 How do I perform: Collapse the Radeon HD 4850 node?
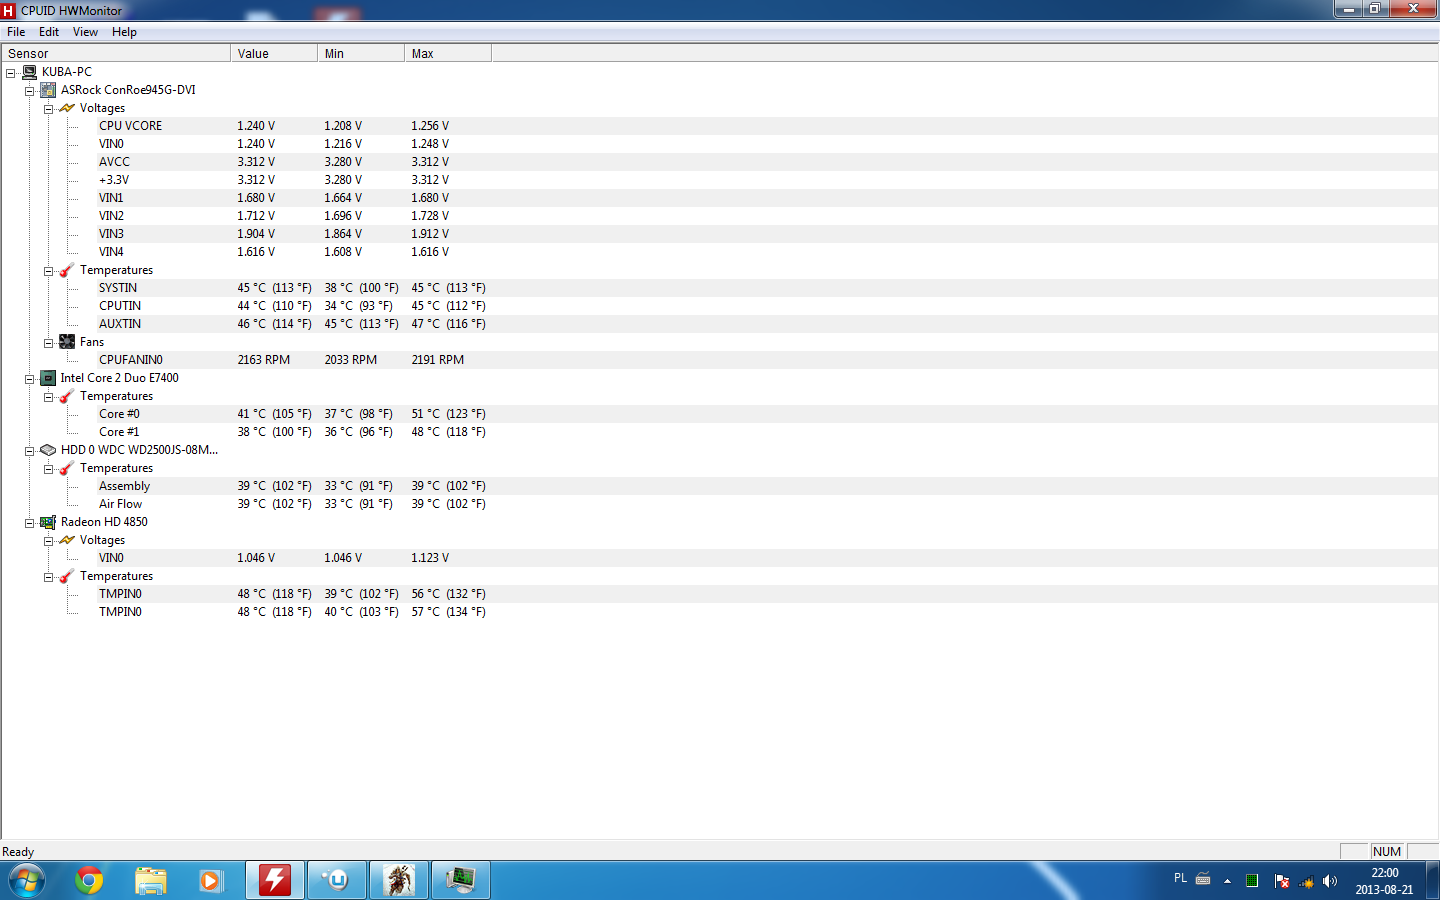[30, 523]
